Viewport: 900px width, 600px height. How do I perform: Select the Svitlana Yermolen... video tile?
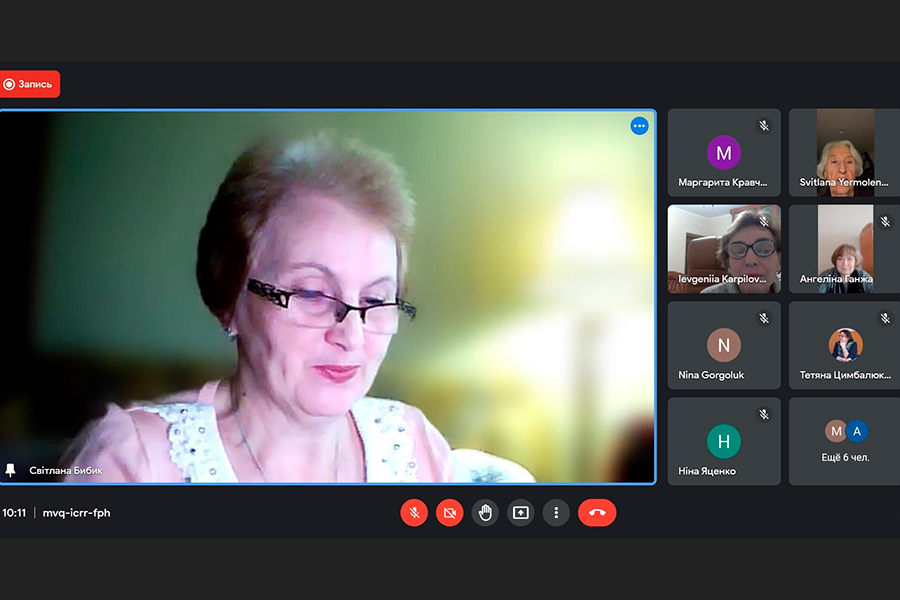(x=844, y=153)
